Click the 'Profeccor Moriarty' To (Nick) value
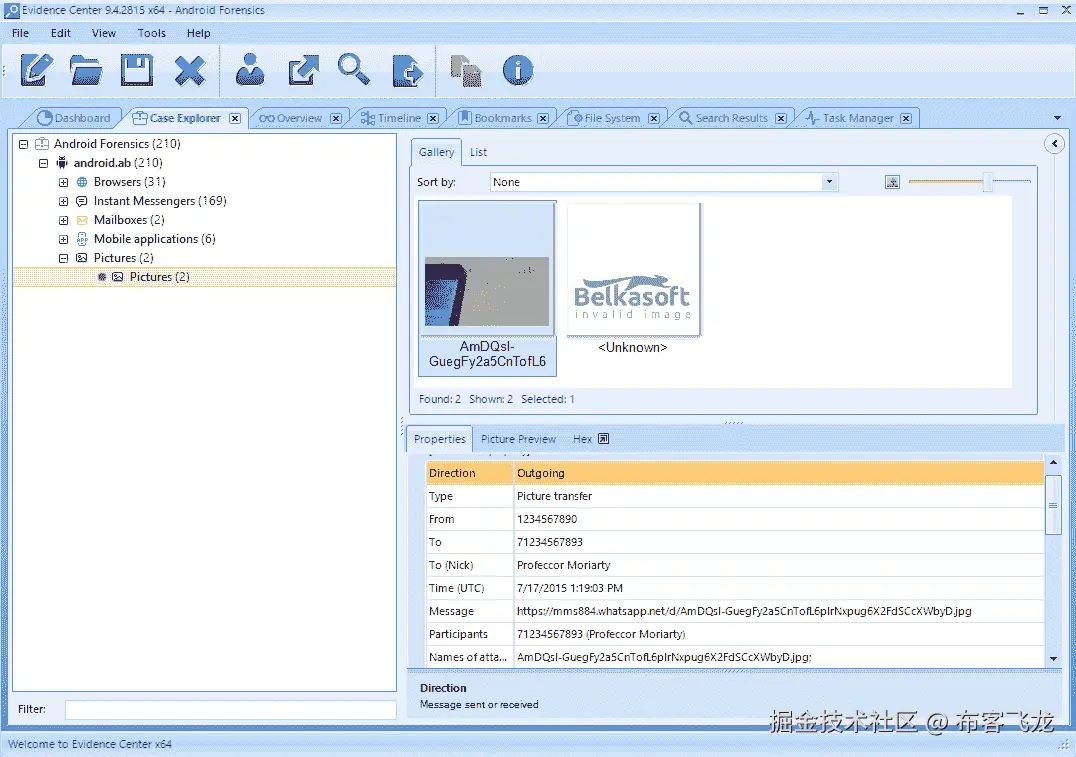The height and width of the screenshot is (757, 1076). [563, 566]
